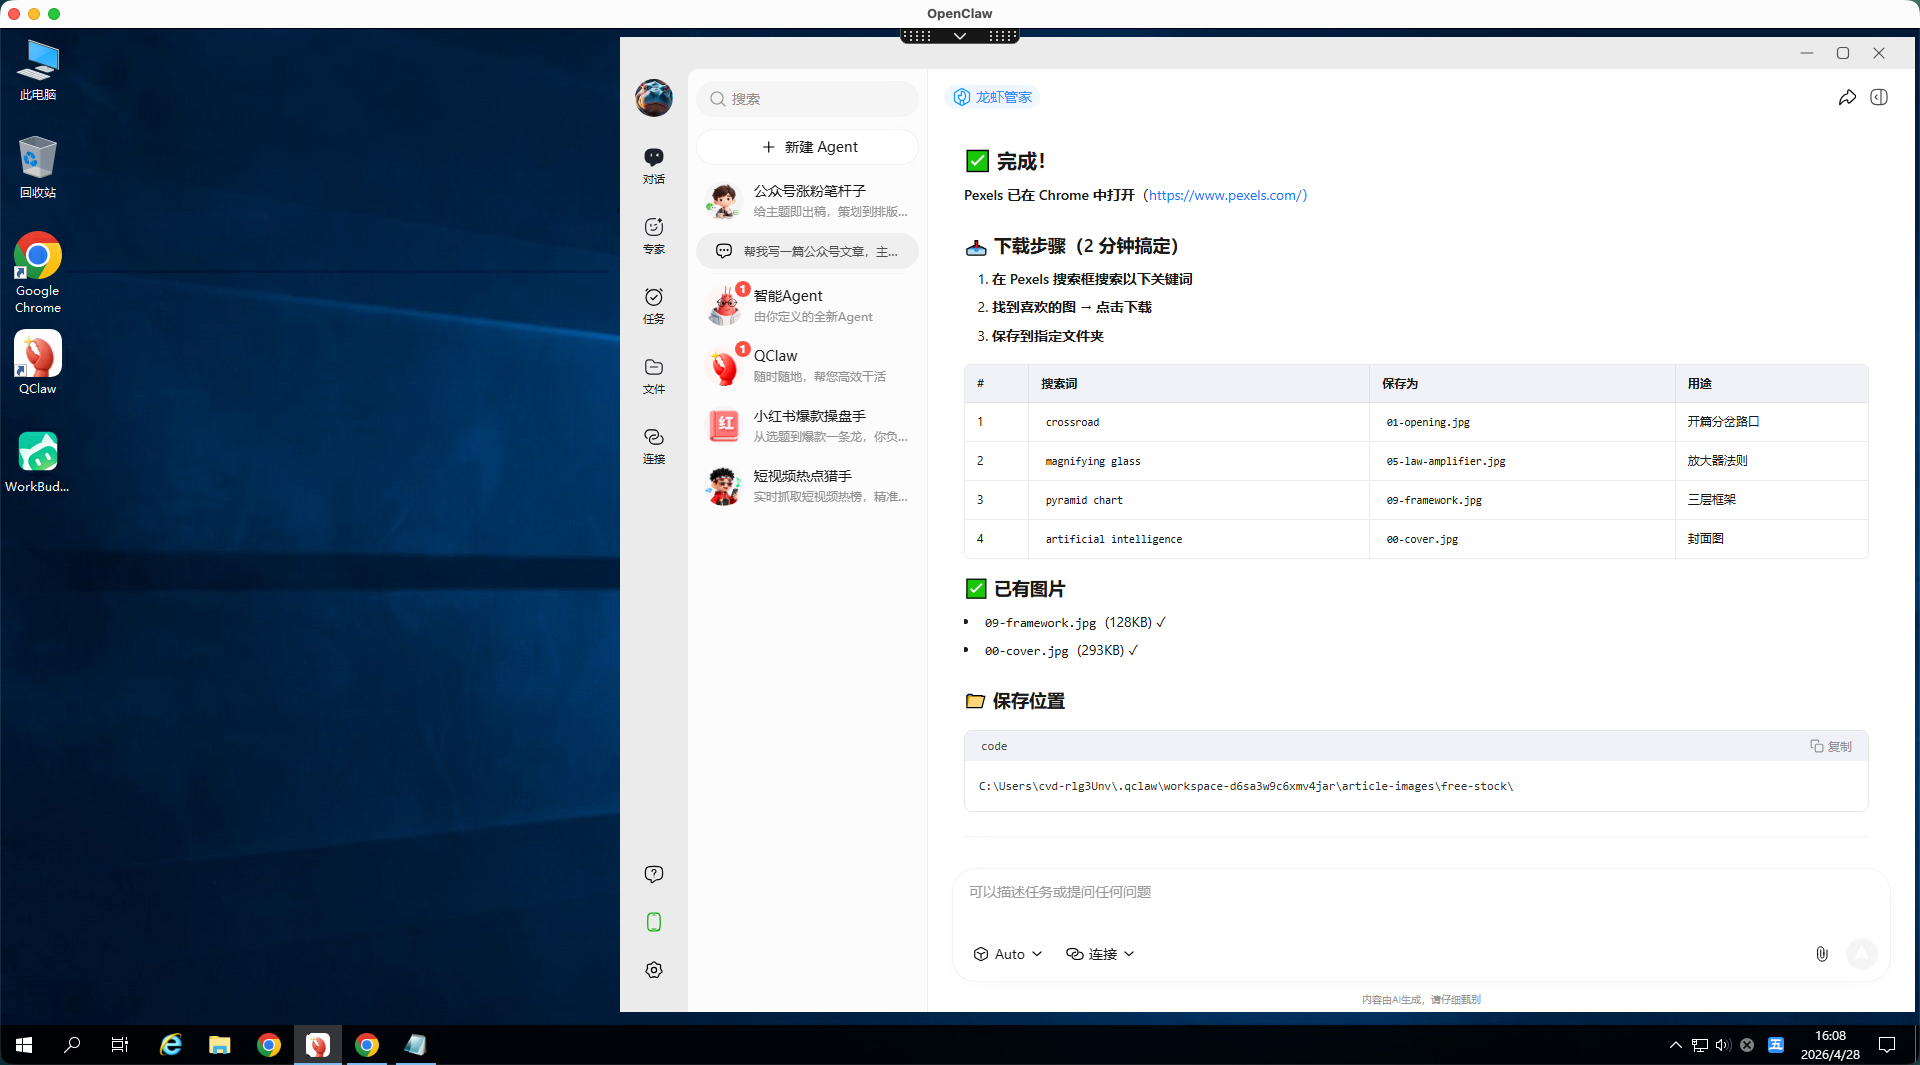Open settings via the gear icon
The width and height of the screenshot is (1920, 1065).
point(654,970)
